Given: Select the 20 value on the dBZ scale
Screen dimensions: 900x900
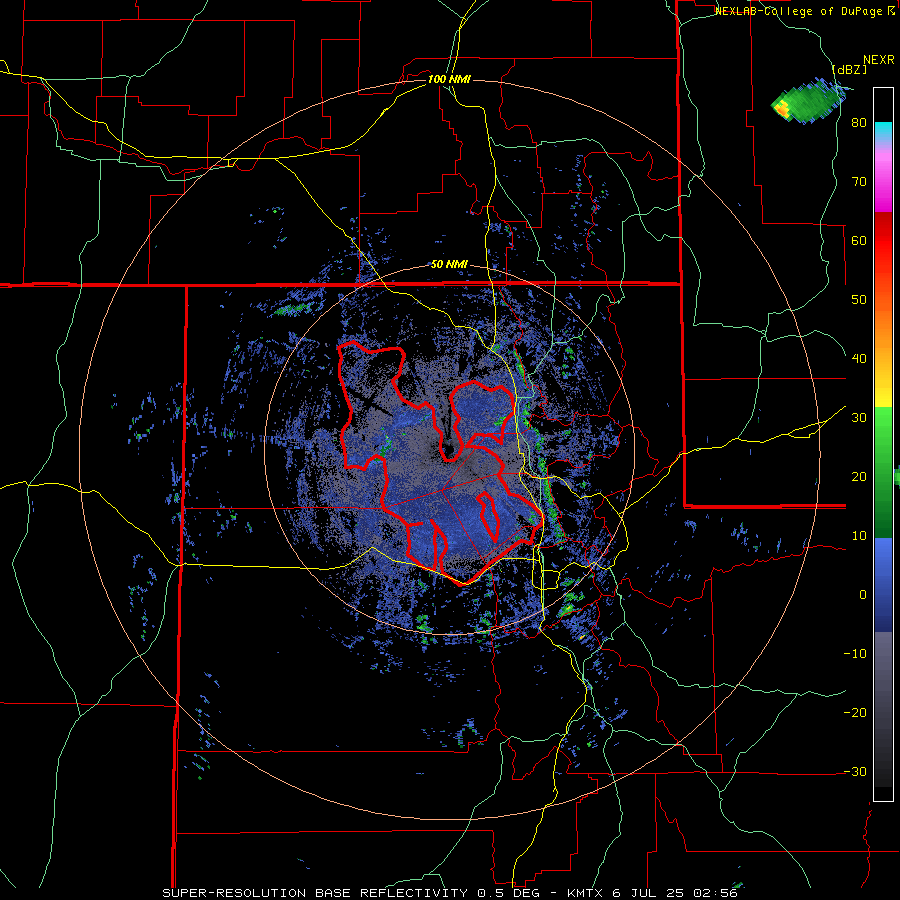Looking at the screenshot, I should coord(859,477).
